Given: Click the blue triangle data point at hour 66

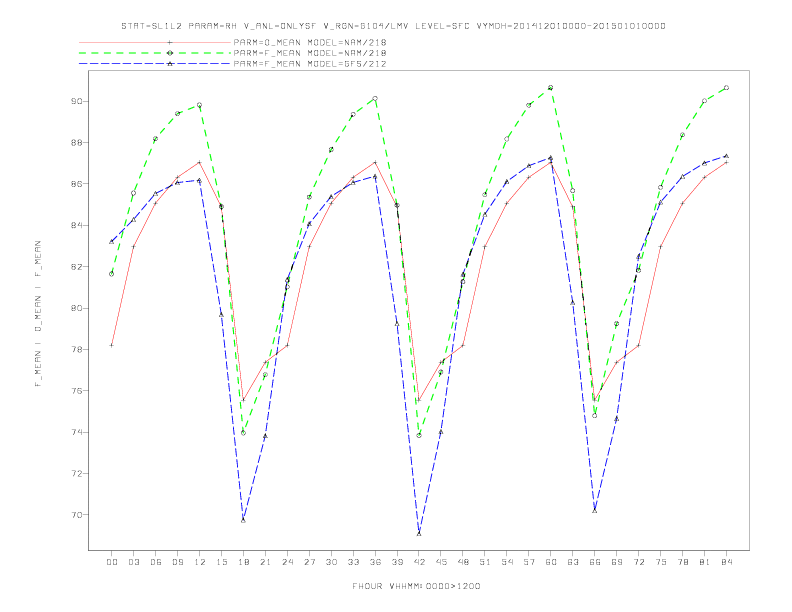Looking at the screenshot, I should [595, 511].
